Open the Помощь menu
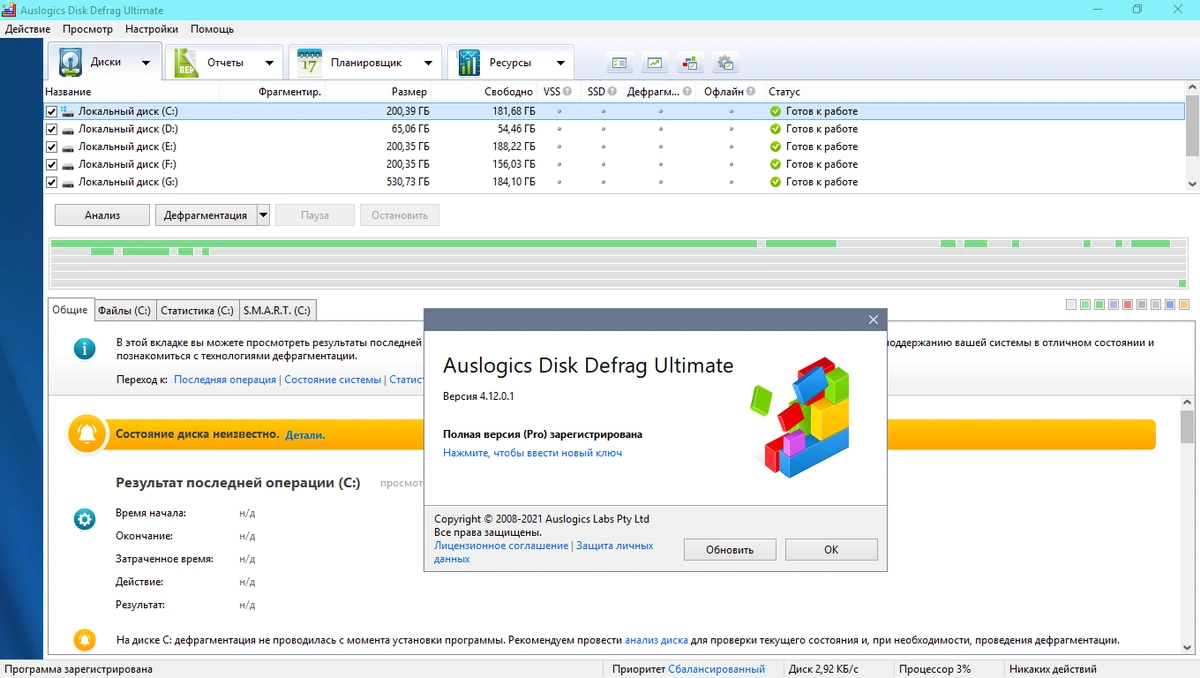Viewport: 1200px width, 678px height. (212, 29)
